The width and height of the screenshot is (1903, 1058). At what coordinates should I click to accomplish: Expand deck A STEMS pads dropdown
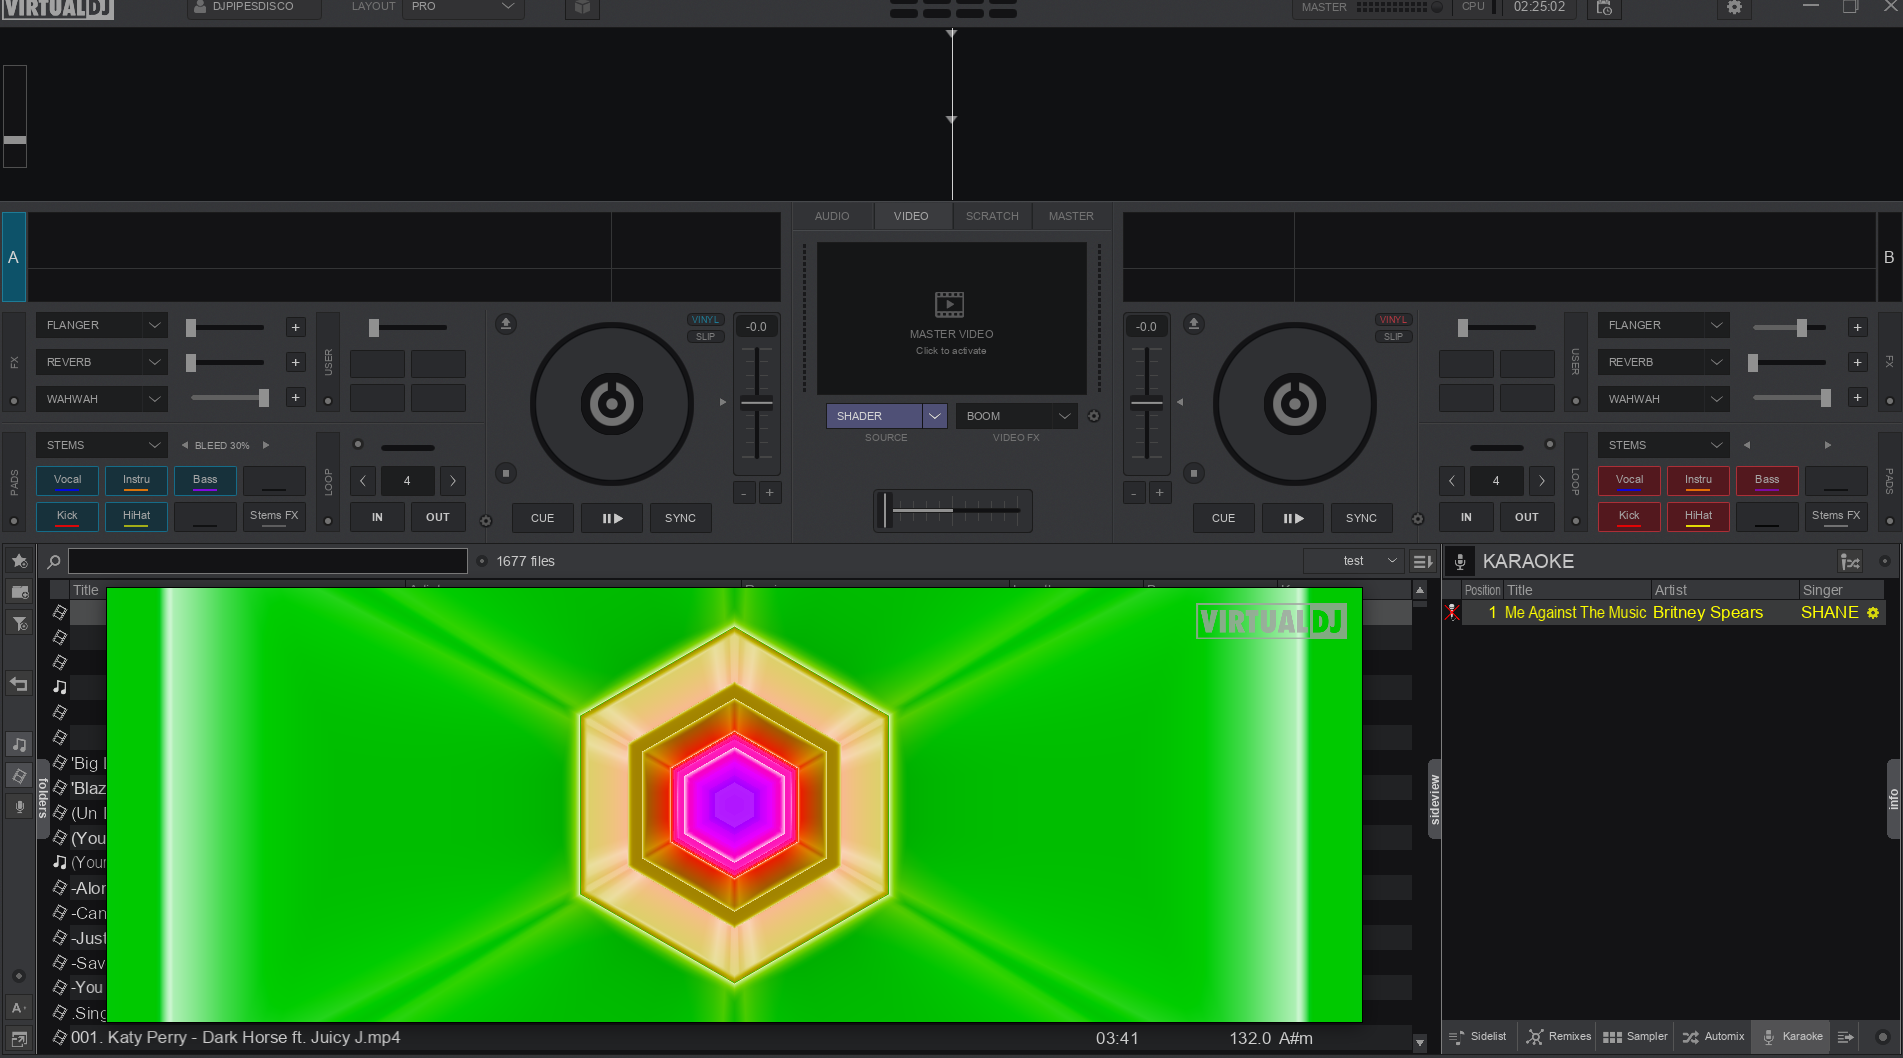pyautogui.click(x=154, y=445)
